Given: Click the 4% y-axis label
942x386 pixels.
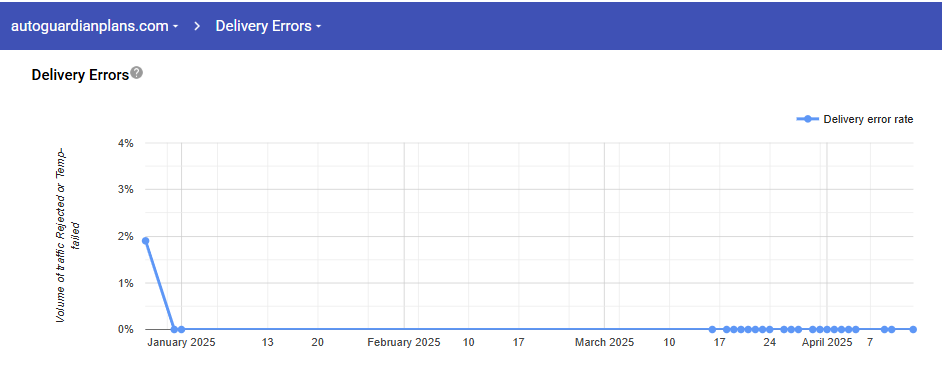Looking at the screenshot, I should (x=126, y=143).
